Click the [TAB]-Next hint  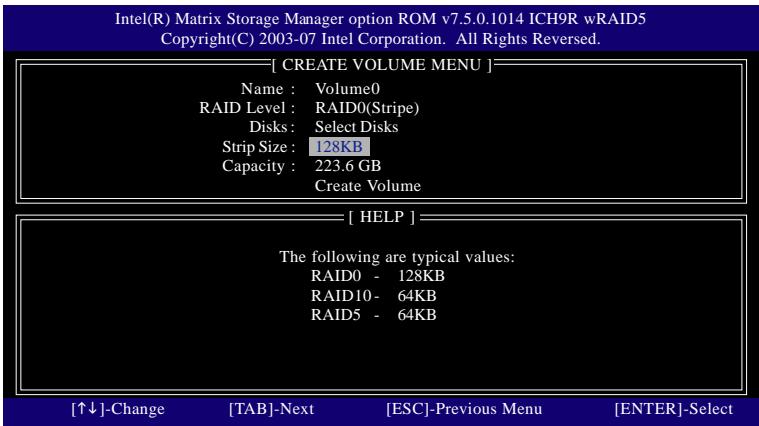[271, 409]
